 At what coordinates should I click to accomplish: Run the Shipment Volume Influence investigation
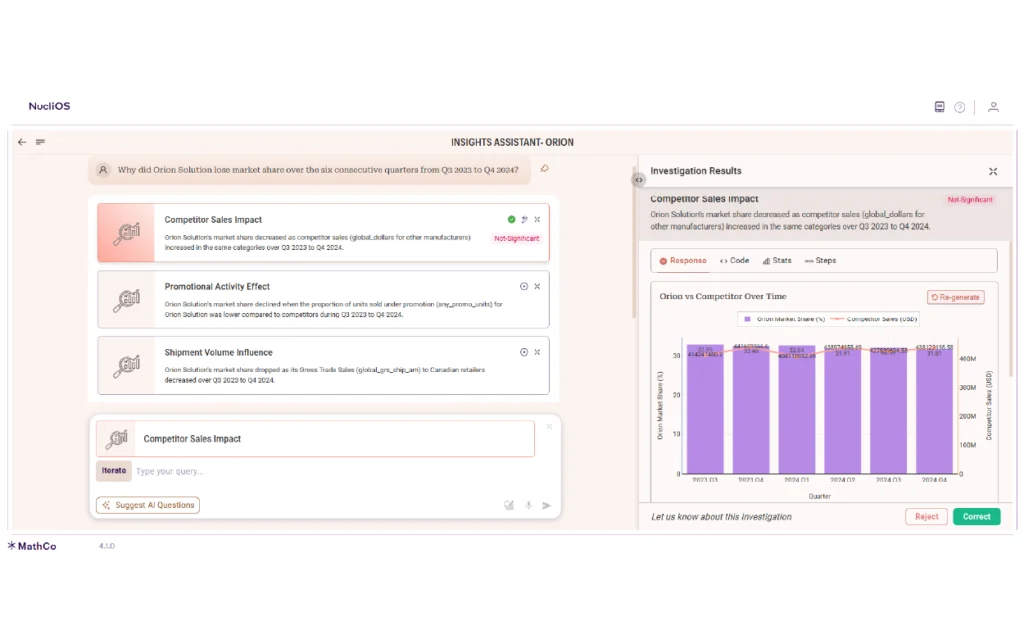click(x=524, y=352)
